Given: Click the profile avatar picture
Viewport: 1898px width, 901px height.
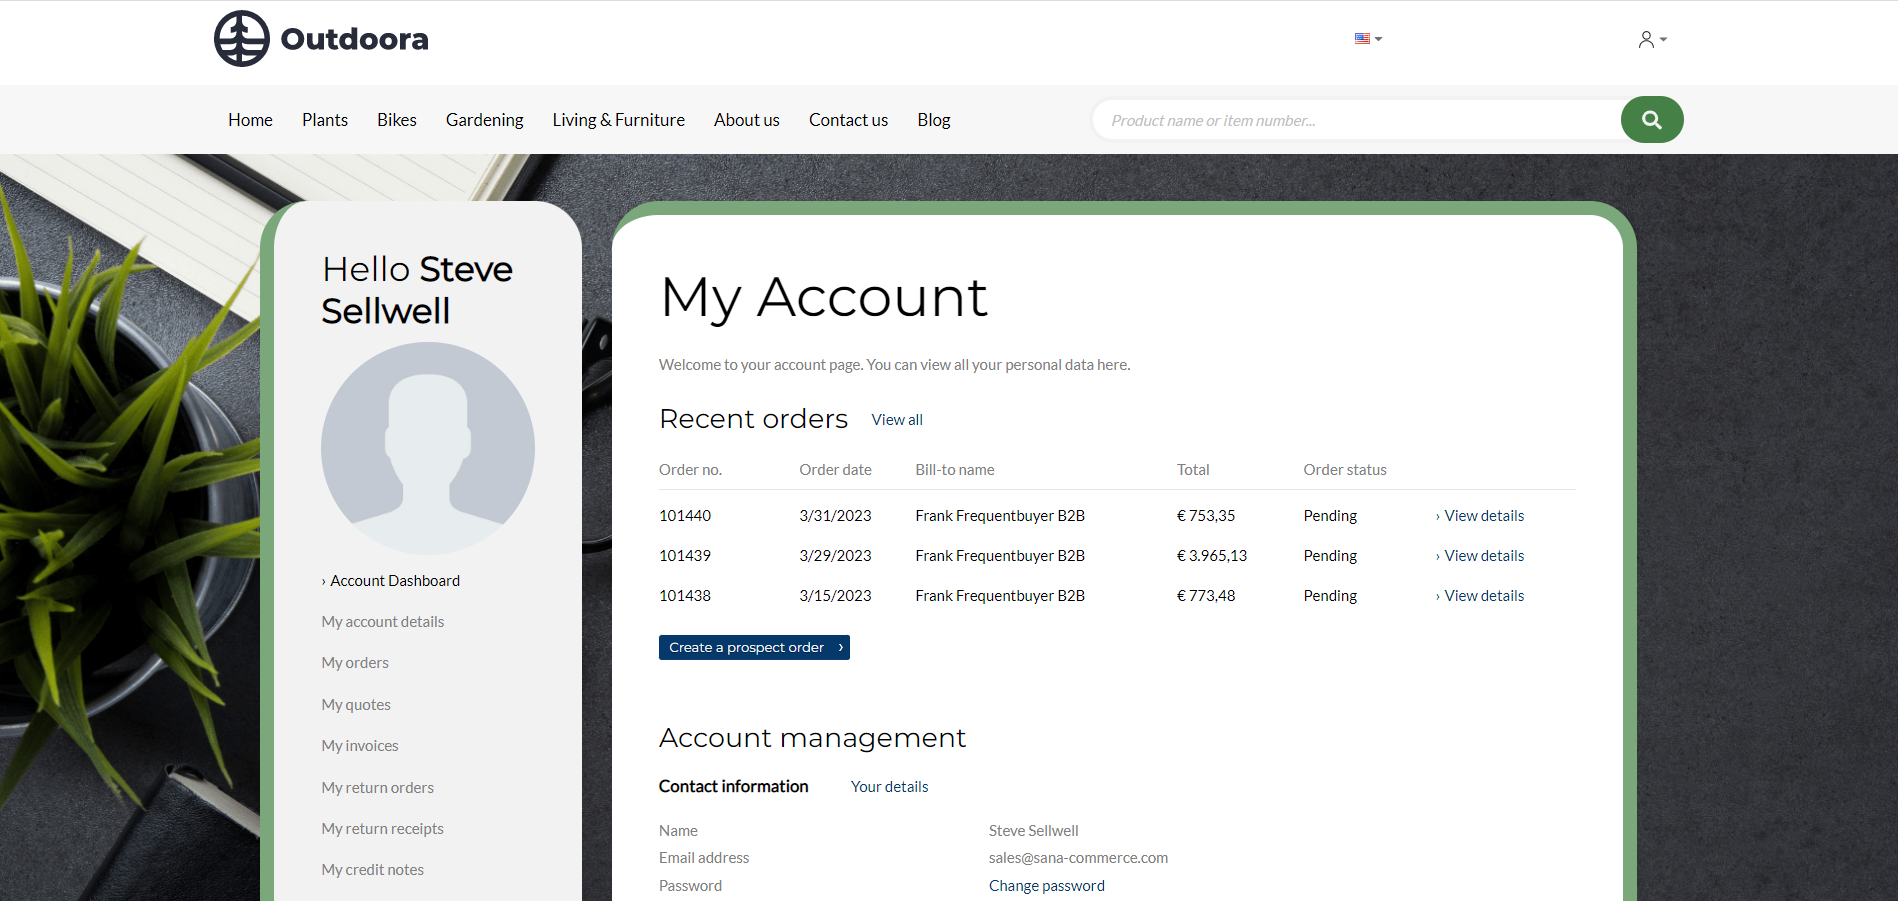Looking at the screenshot, I should click(x=427, y=447).
